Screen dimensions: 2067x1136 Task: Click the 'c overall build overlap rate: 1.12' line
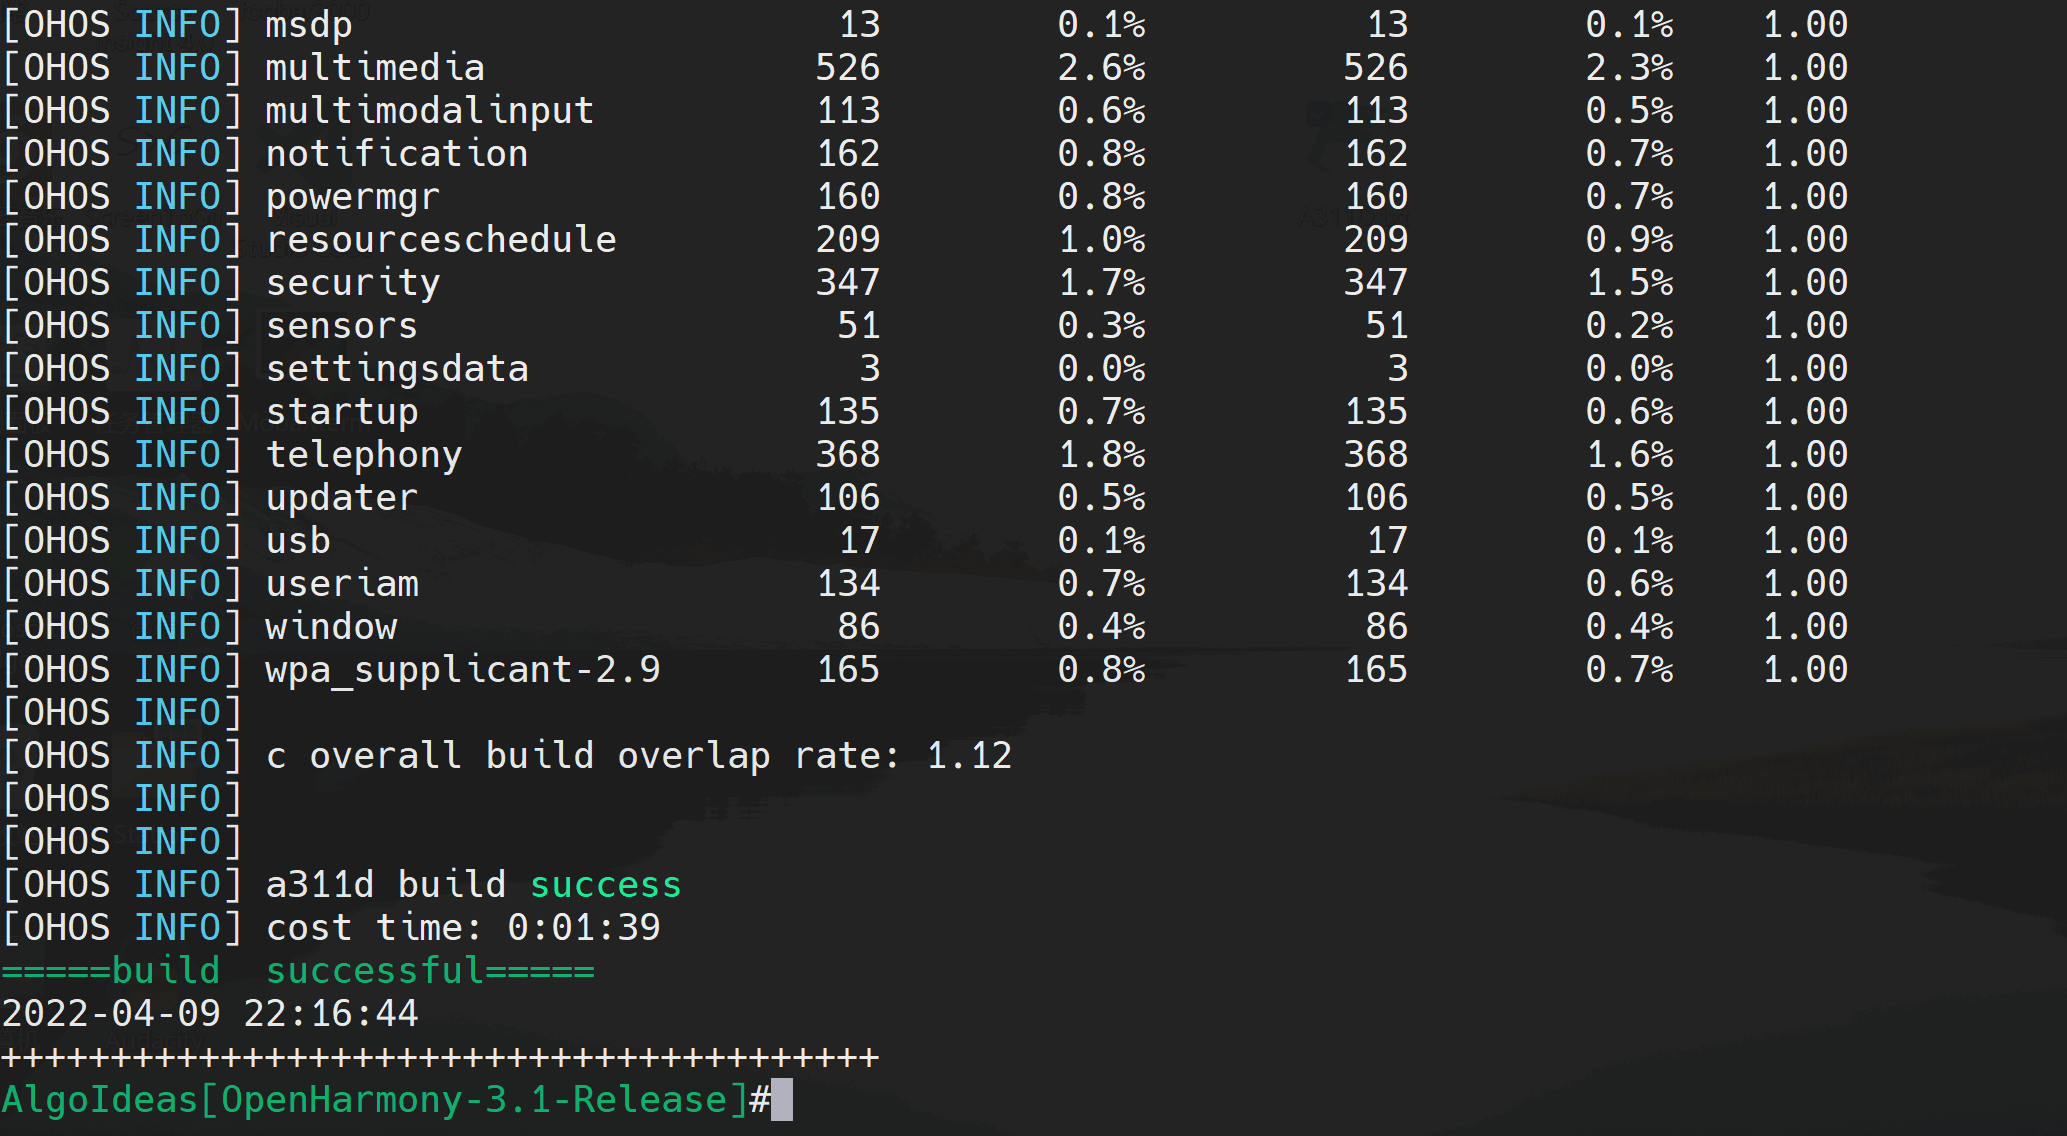(x=638, y=756)
